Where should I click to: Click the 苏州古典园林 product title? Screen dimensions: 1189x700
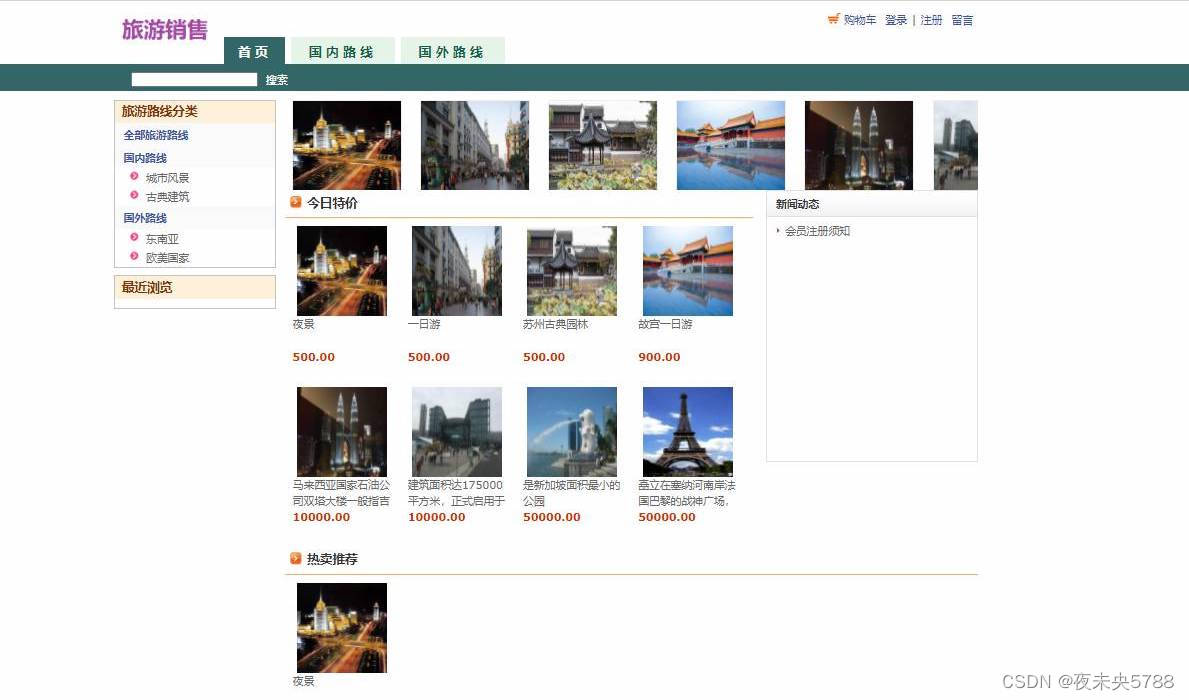[556, 324]
